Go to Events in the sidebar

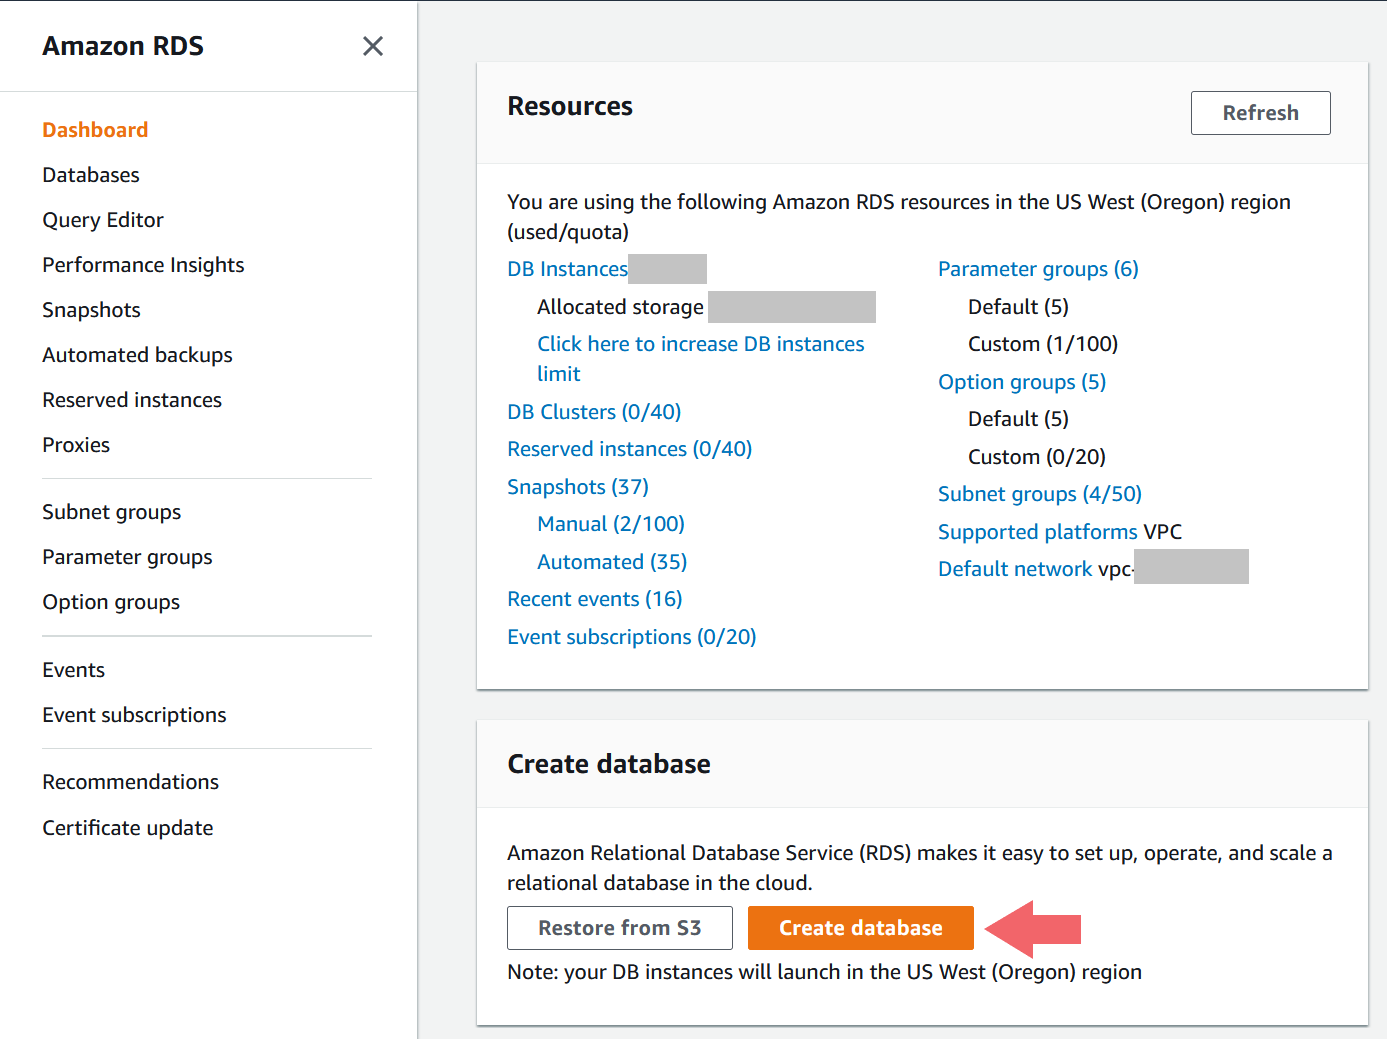pos(73,670)
